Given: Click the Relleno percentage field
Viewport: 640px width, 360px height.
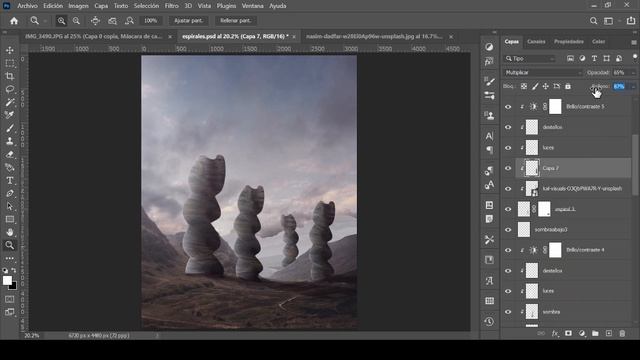Looking at the screenshot, I should 619,87.
